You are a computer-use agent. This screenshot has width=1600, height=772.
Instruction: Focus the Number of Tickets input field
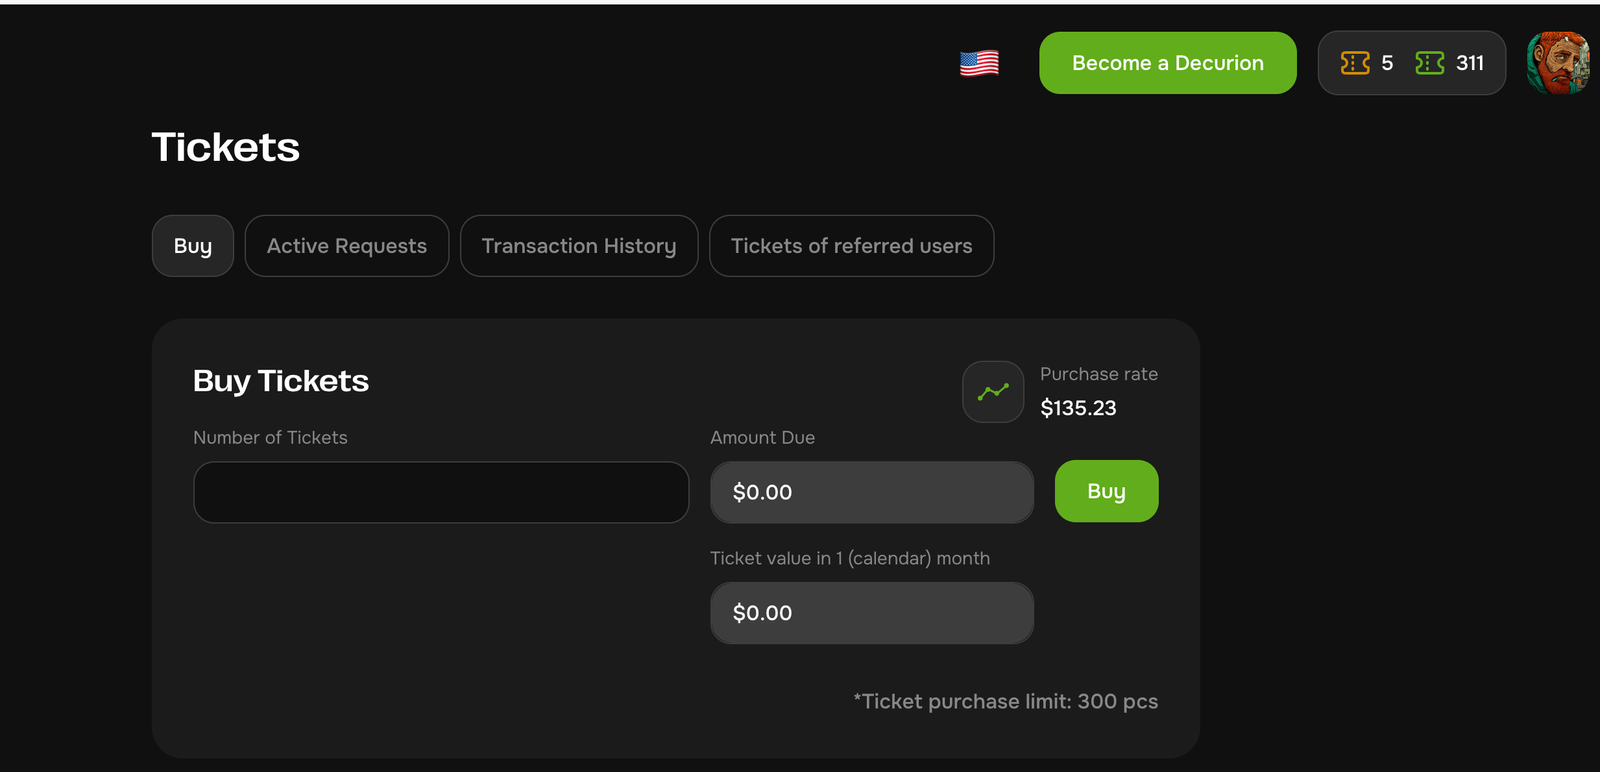pyautogui.click(x=441, y=492)
